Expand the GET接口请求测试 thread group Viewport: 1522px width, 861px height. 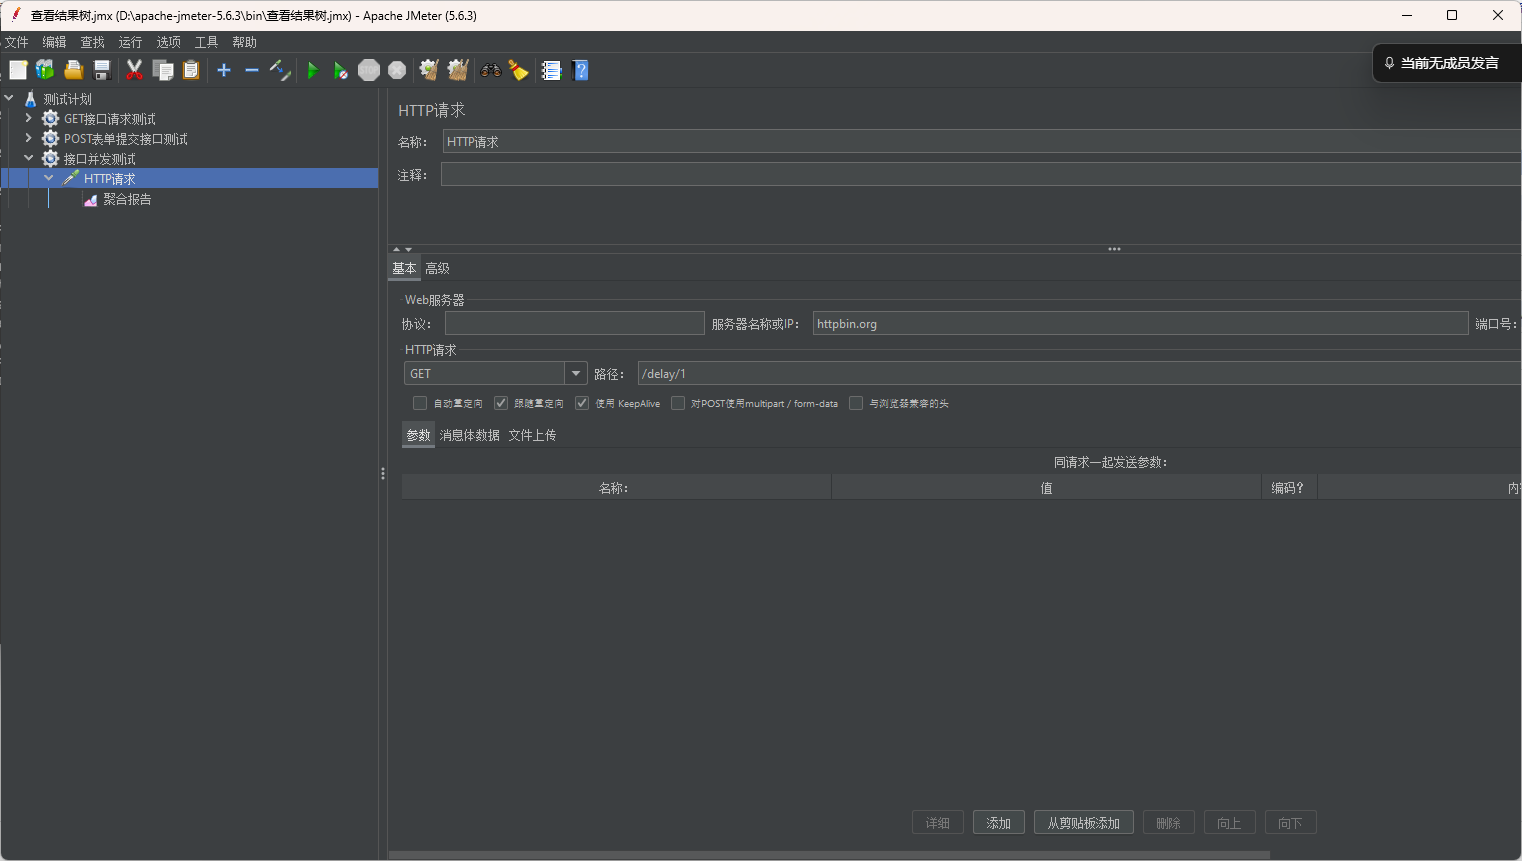tap(28, 118)
